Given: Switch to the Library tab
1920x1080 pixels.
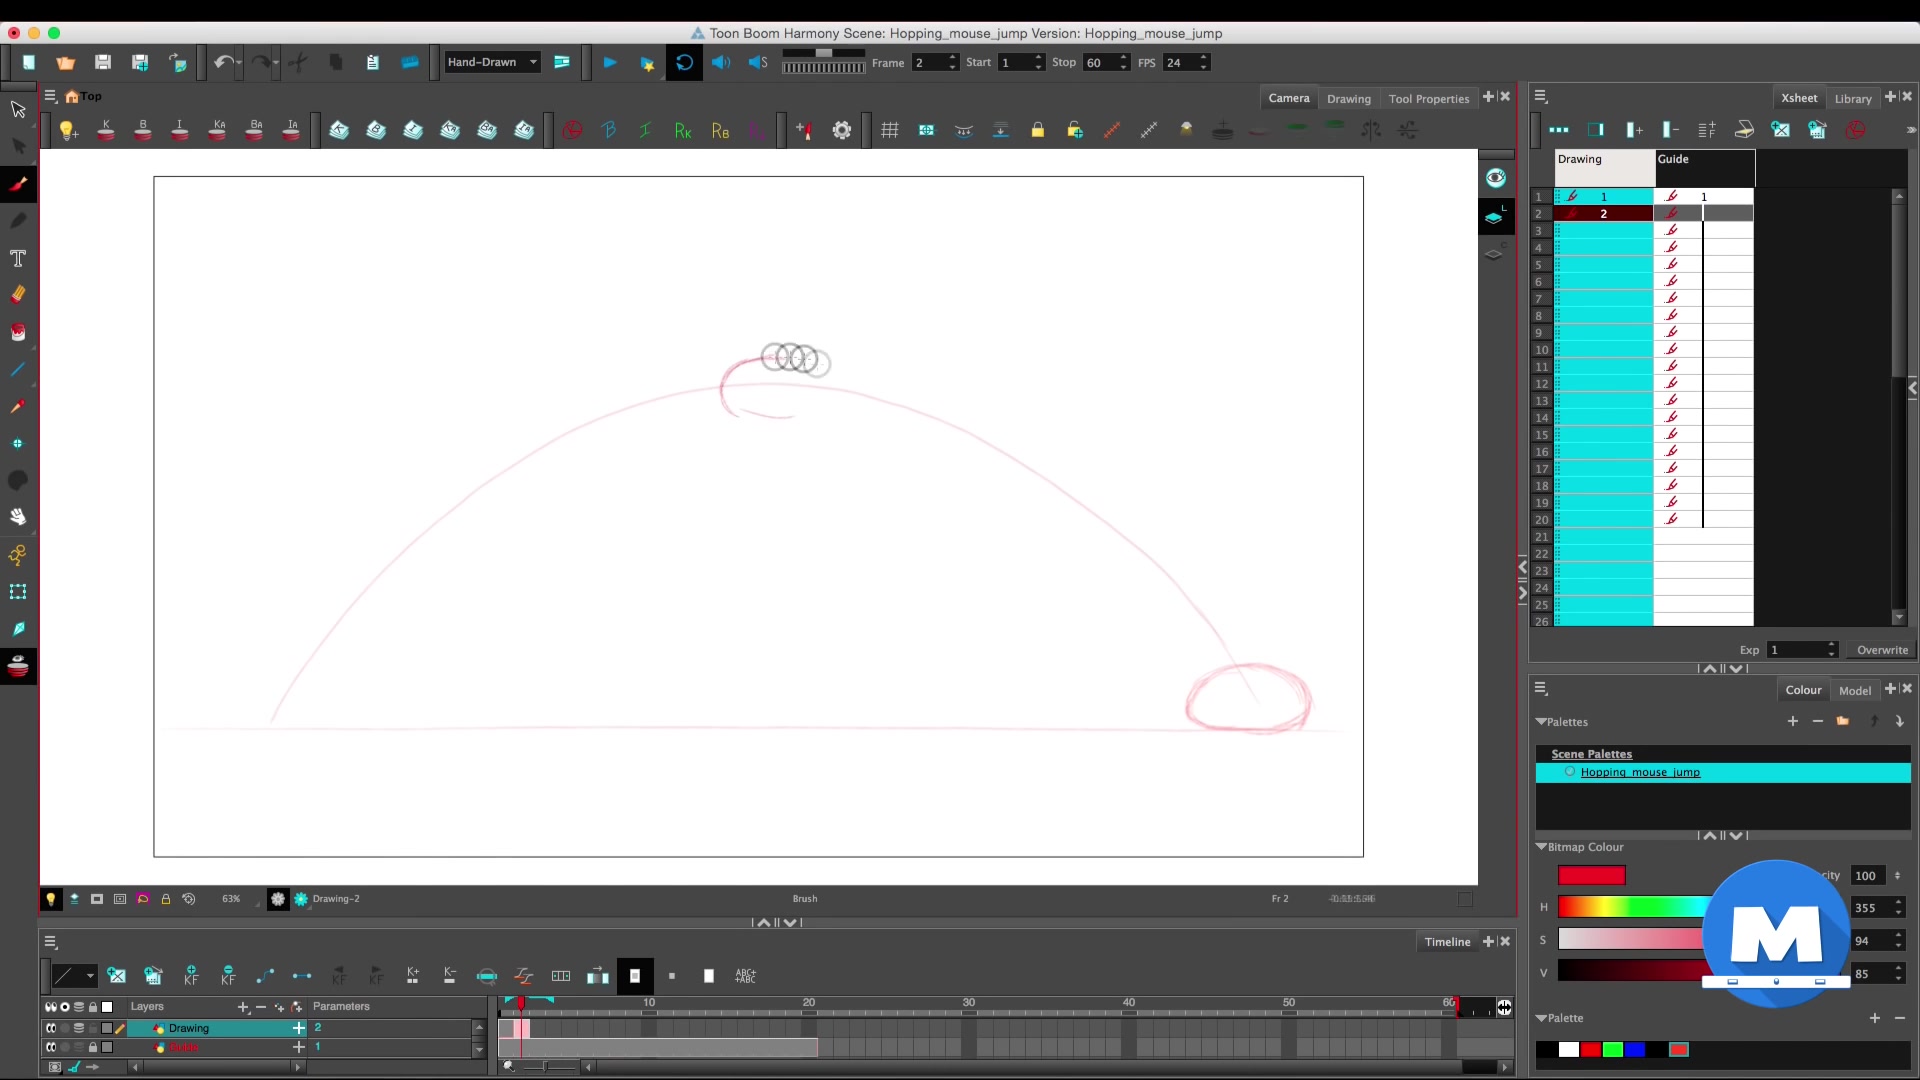Looking at the screenshot, I should pyautogui.click(x=1853, y=99).
